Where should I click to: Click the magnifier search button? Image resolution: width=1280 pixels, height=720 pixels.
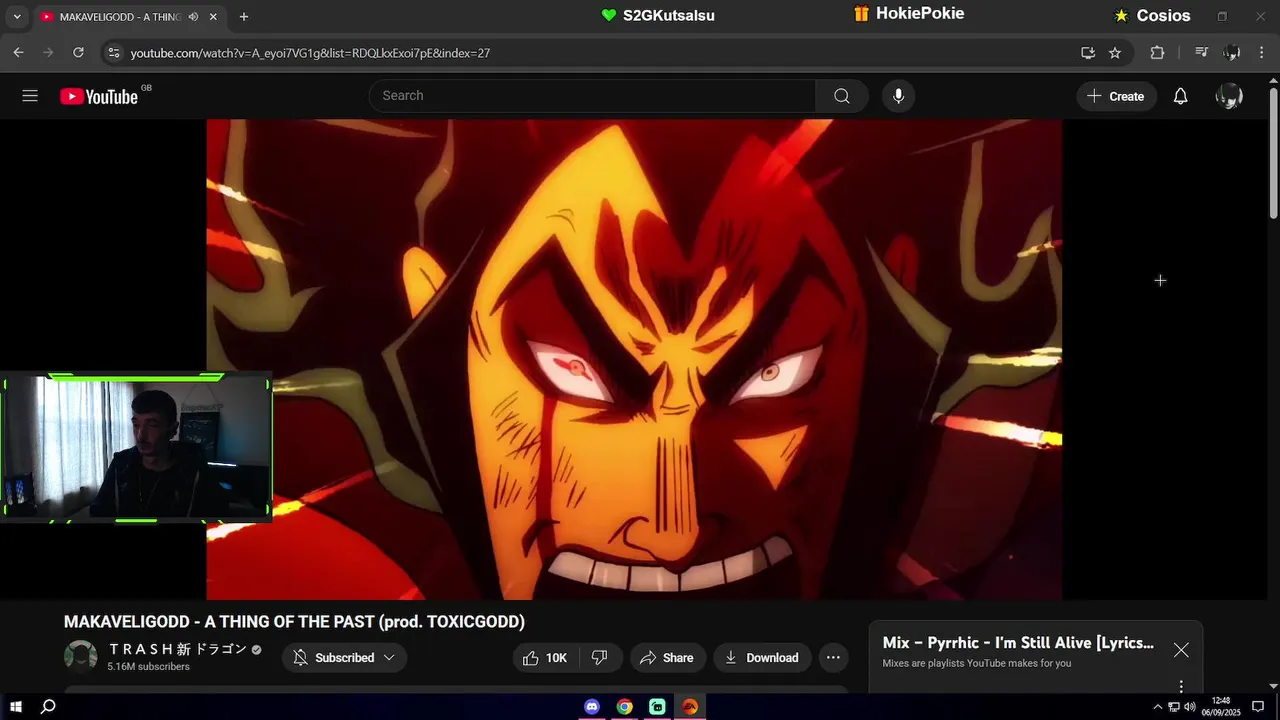point(842,96)
